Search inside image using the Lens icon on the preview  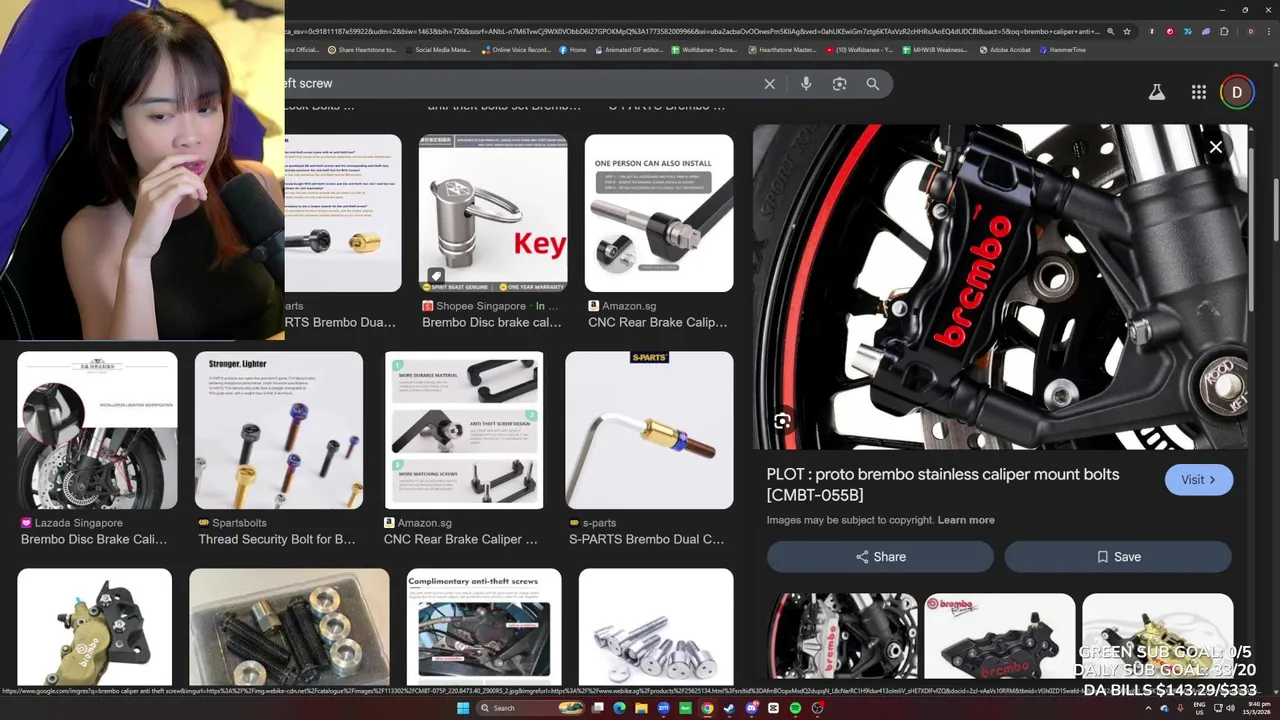(x=782, y=421)
